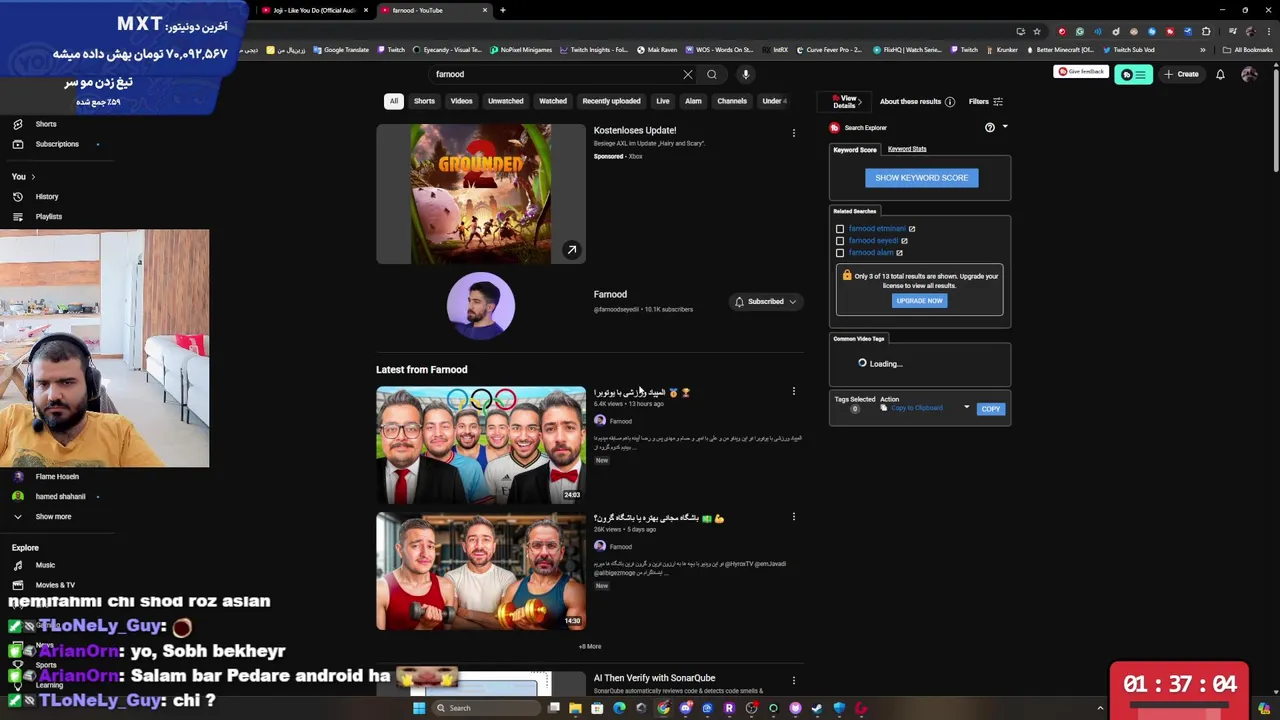This screenshot has width=1280, height=720.
Task: Open the notifications bell
Action: click(1220, 74)
